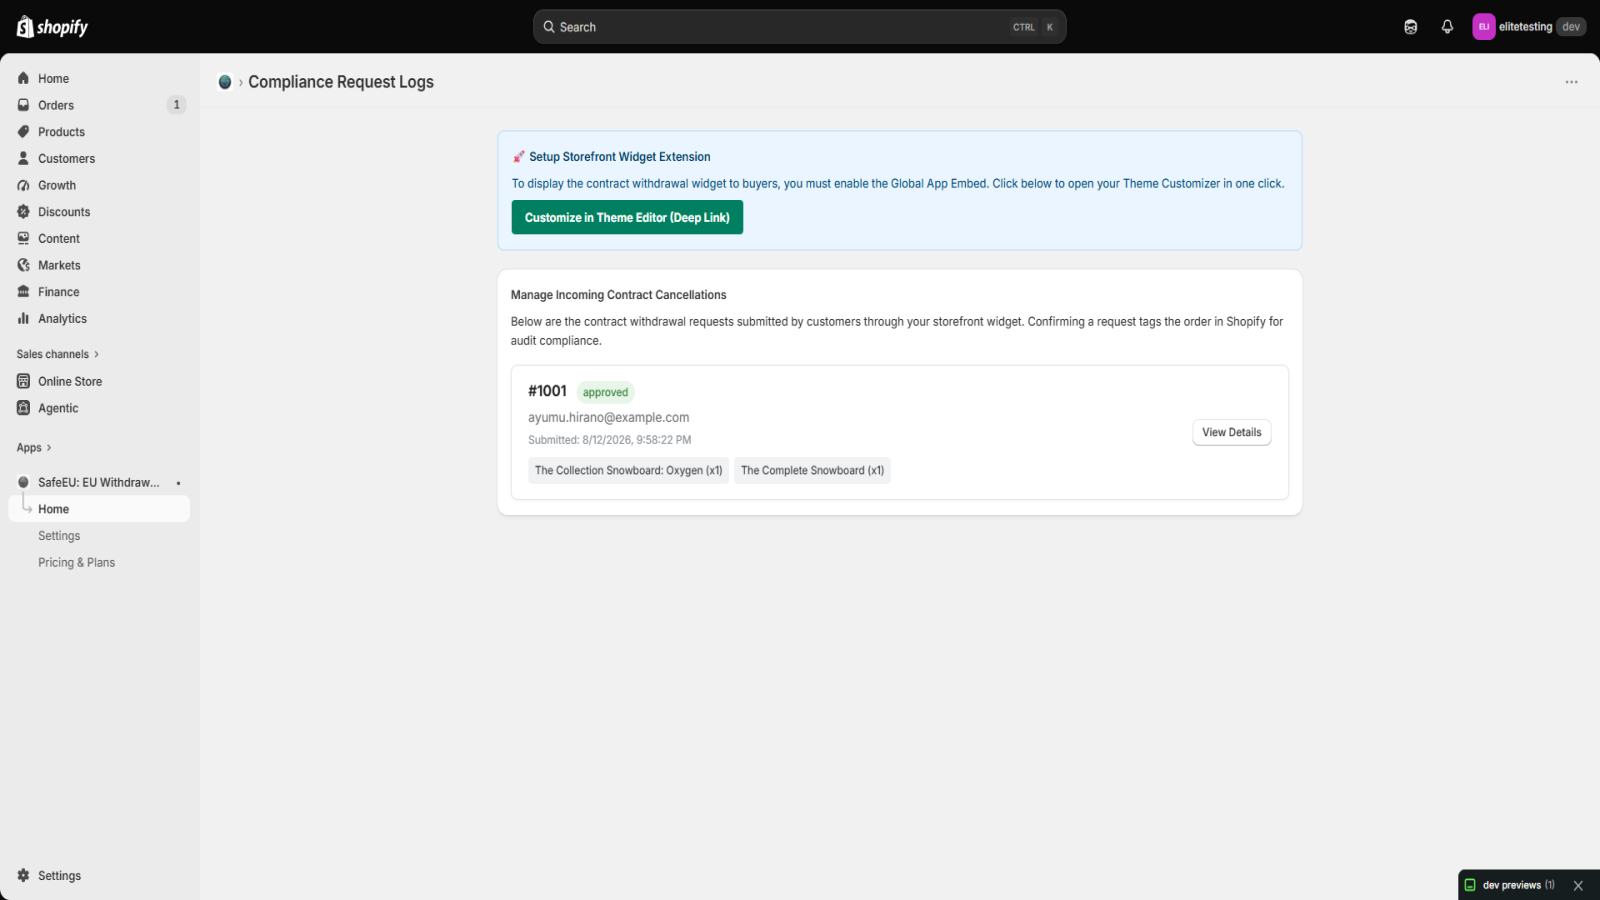Screen dimensions: 1600x900
Task: Open the page more actions ellipsis menu
Action: click(x=1571, y=82)
